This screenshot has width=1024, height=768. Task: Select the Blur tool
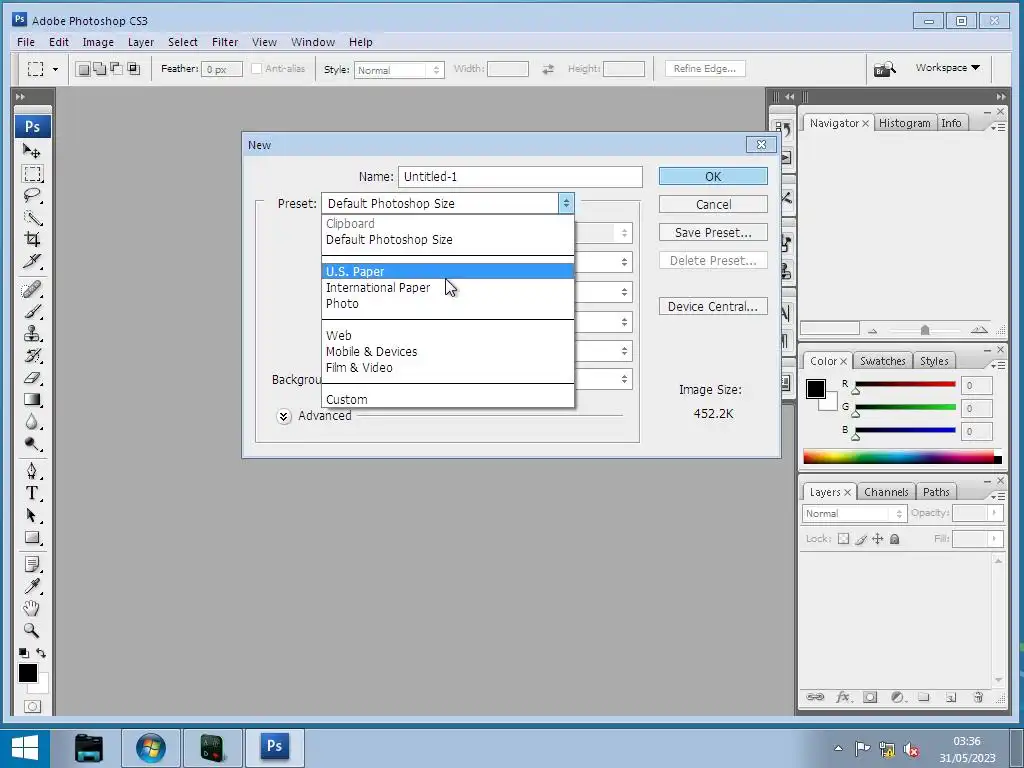[31, 422]
